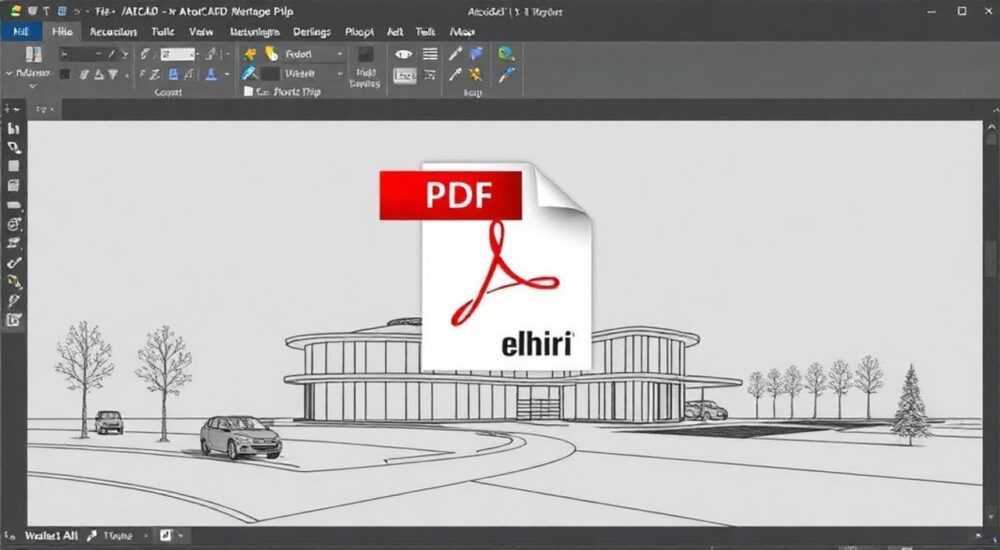The width and height of the screenshot is (1000, 550).
Task: Click the blue Nif file button
Action: coord(21,32)
